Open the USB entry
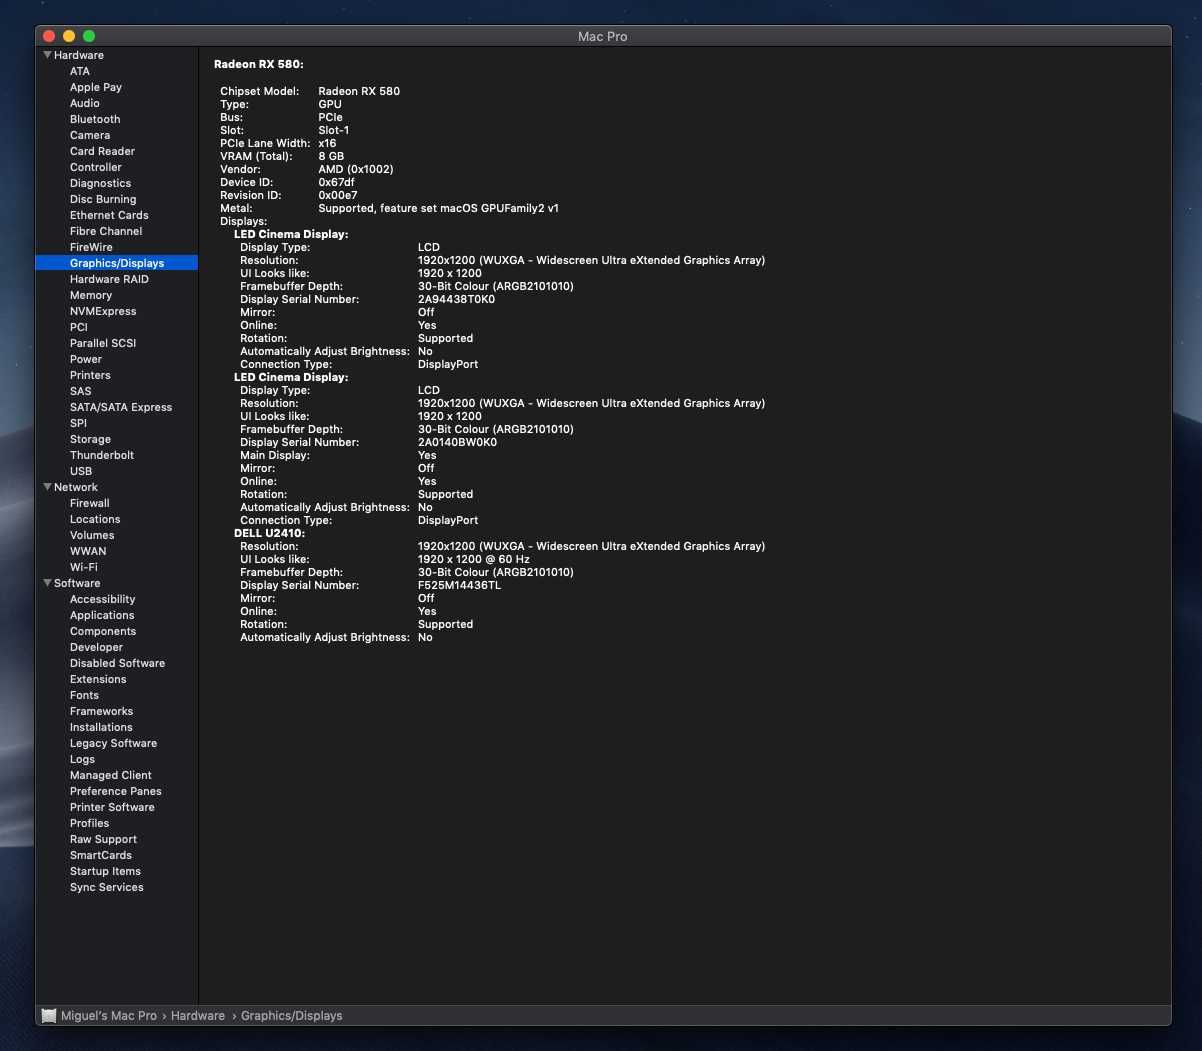Screen dimensions: 1202x1051 coord(81,471)
